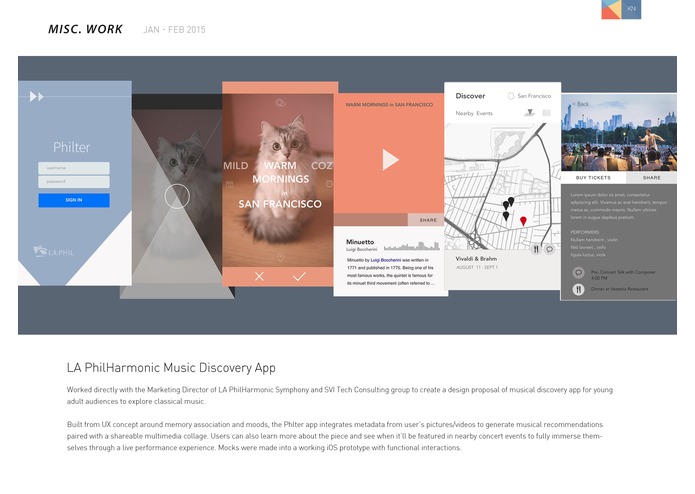Click chat bubble icon beside Pre-Concert Talk
The width and height of the screenshot is (695, 494).
pos(578,272)
